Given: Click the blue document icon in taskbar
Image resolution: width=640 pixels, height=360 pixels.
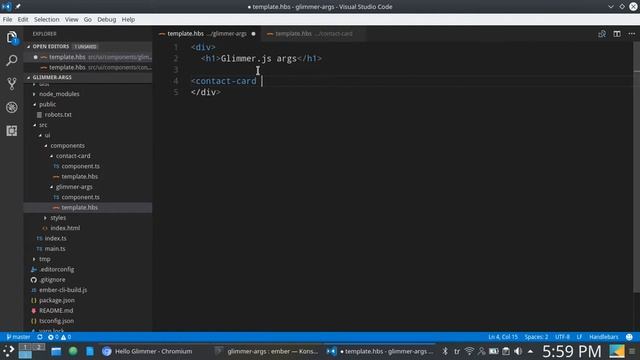Looking at the screenshot, I should [90, 351].
